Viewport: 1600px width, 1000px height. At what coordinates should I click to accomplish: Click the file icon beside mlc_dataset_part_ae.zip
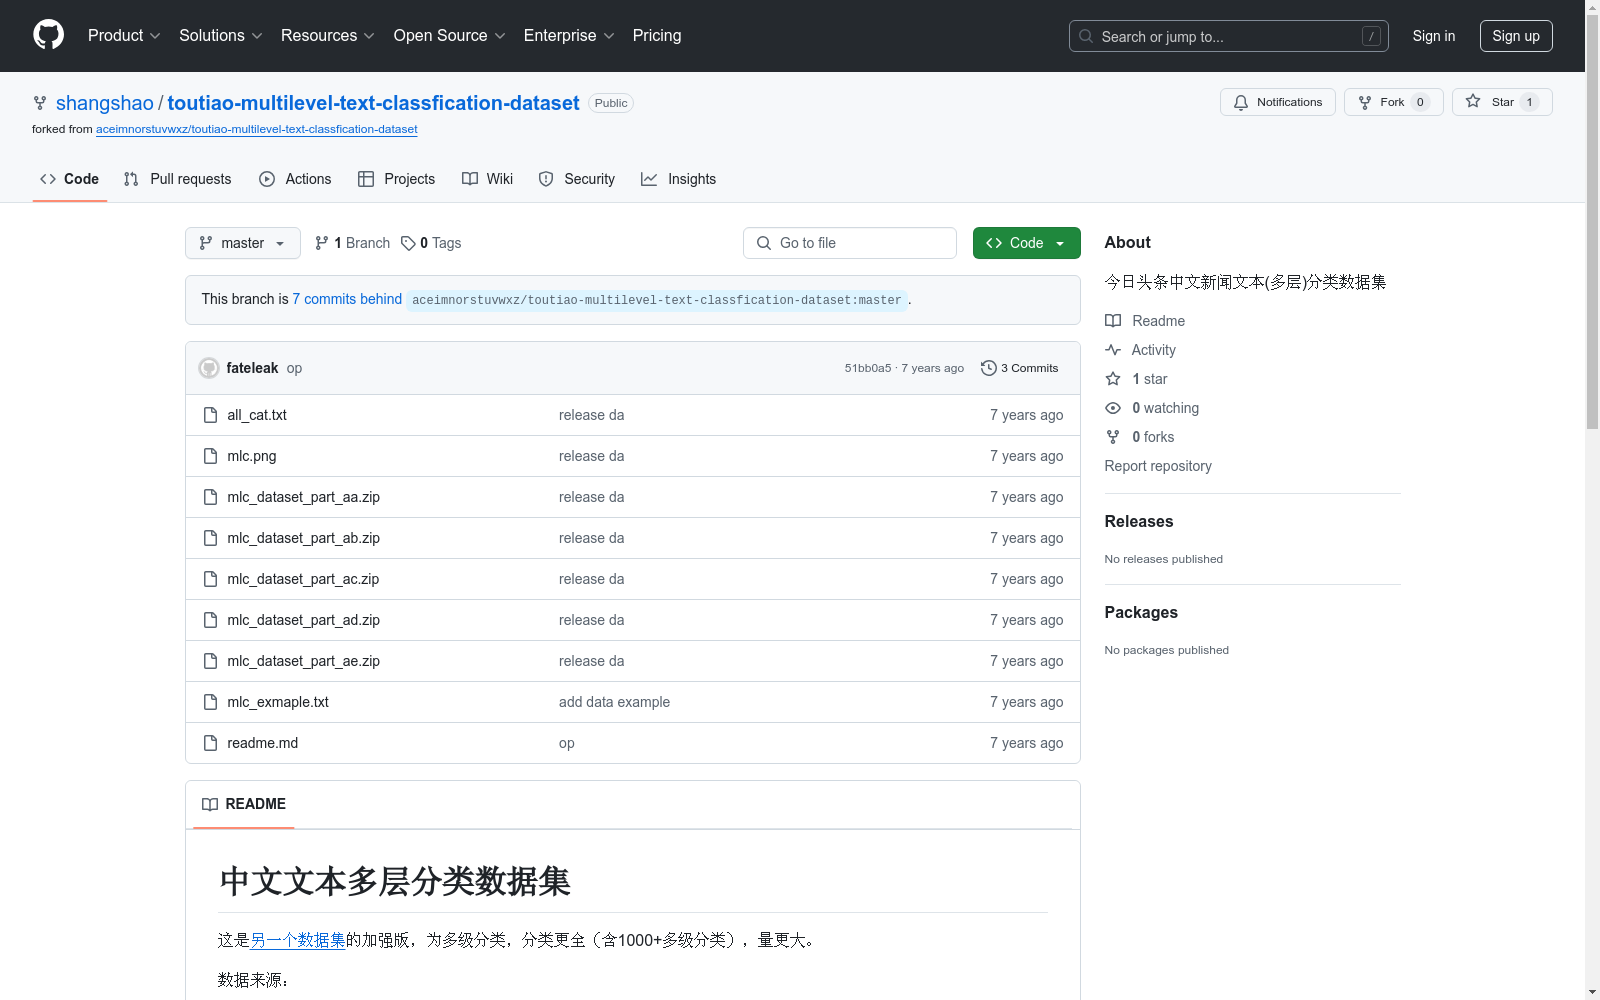point(210,661)
